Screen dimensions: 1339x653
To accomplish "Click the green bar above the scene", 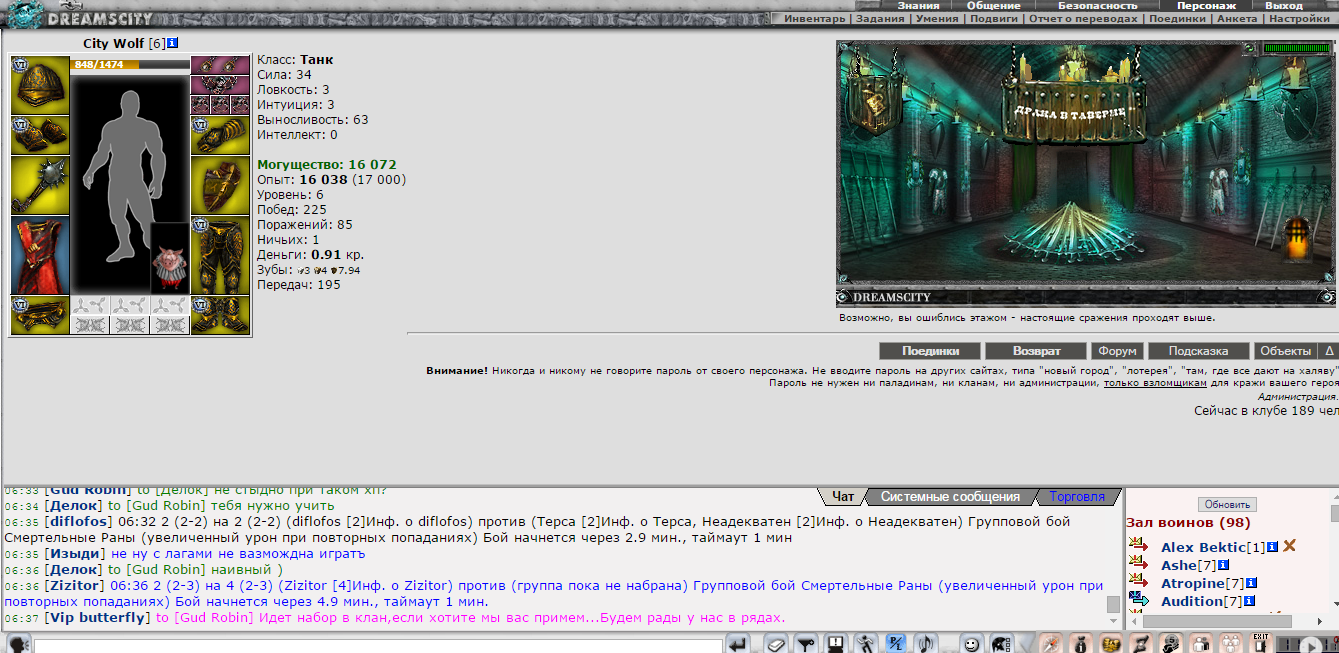I will [x=1296, y=48].
